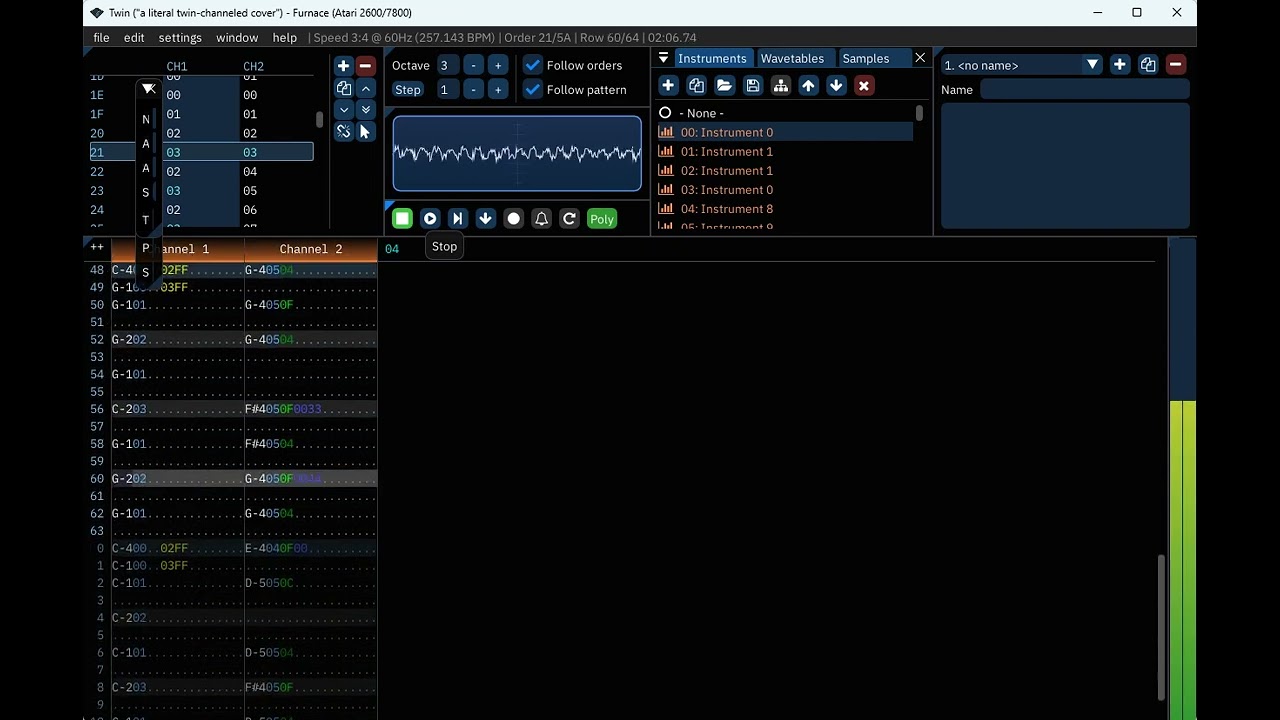Switch to the Wavetables tab
The image size is (1280, 720).
(792, 58)
